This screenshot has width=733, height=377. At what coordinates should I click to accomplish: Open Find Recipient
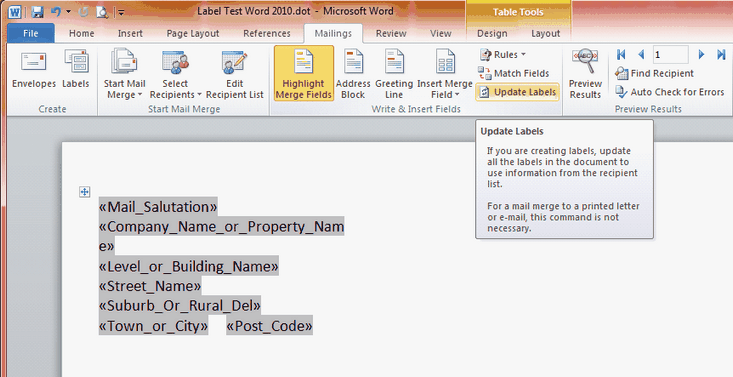(x=654, y=73)
